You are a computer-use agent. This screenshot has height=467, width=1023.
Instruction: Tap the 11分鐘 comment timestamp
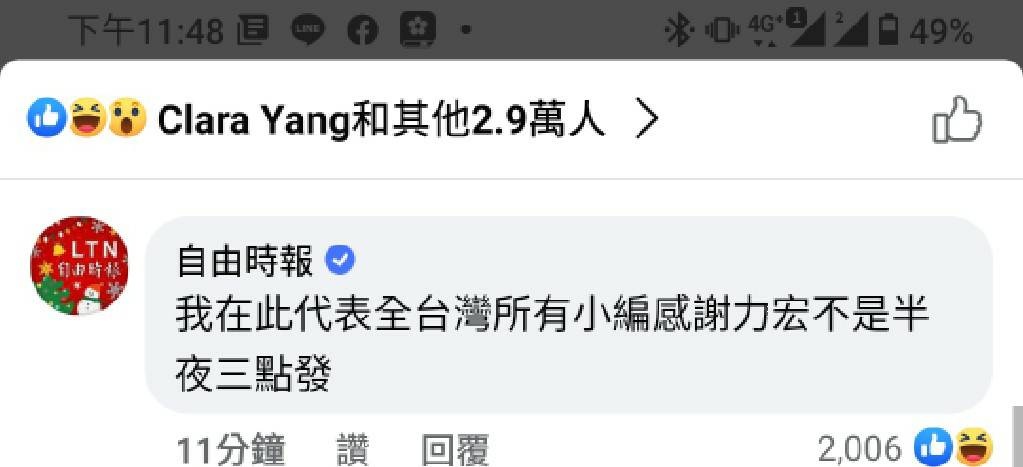(231, 450)
